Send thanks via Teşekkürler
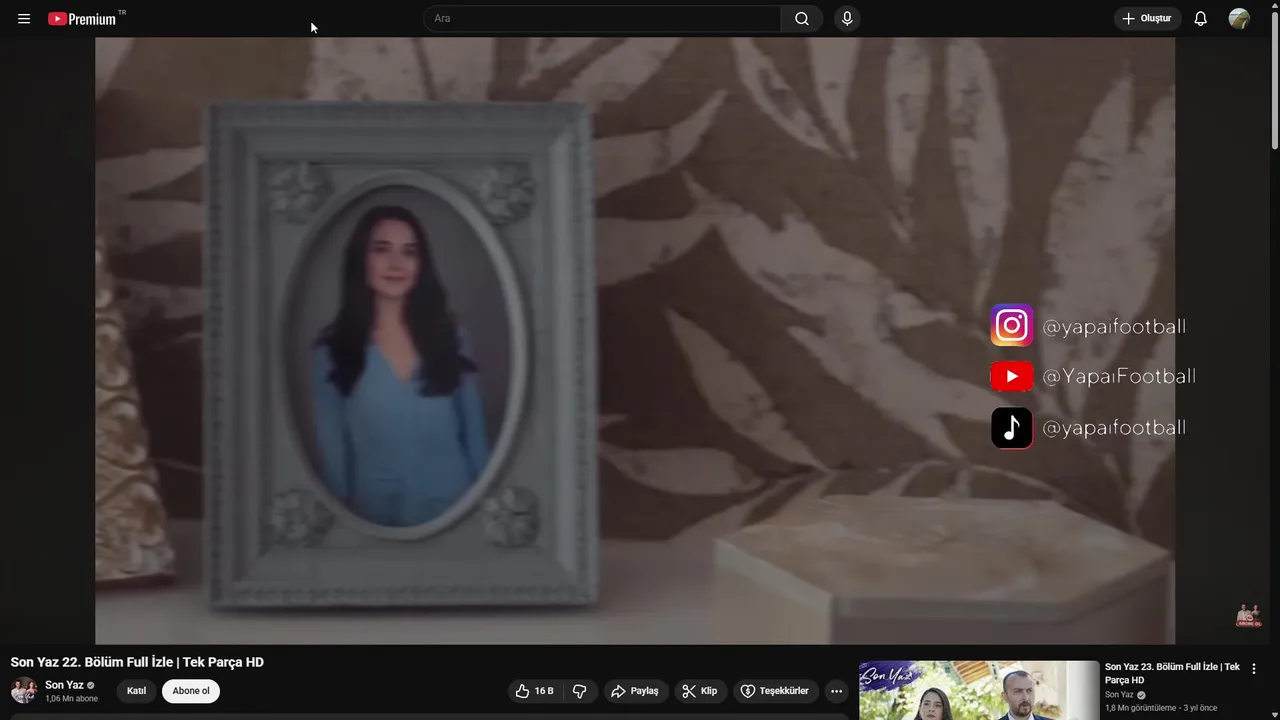The width and height of the screenshot is (1280, 720). [x=775, y=691]
